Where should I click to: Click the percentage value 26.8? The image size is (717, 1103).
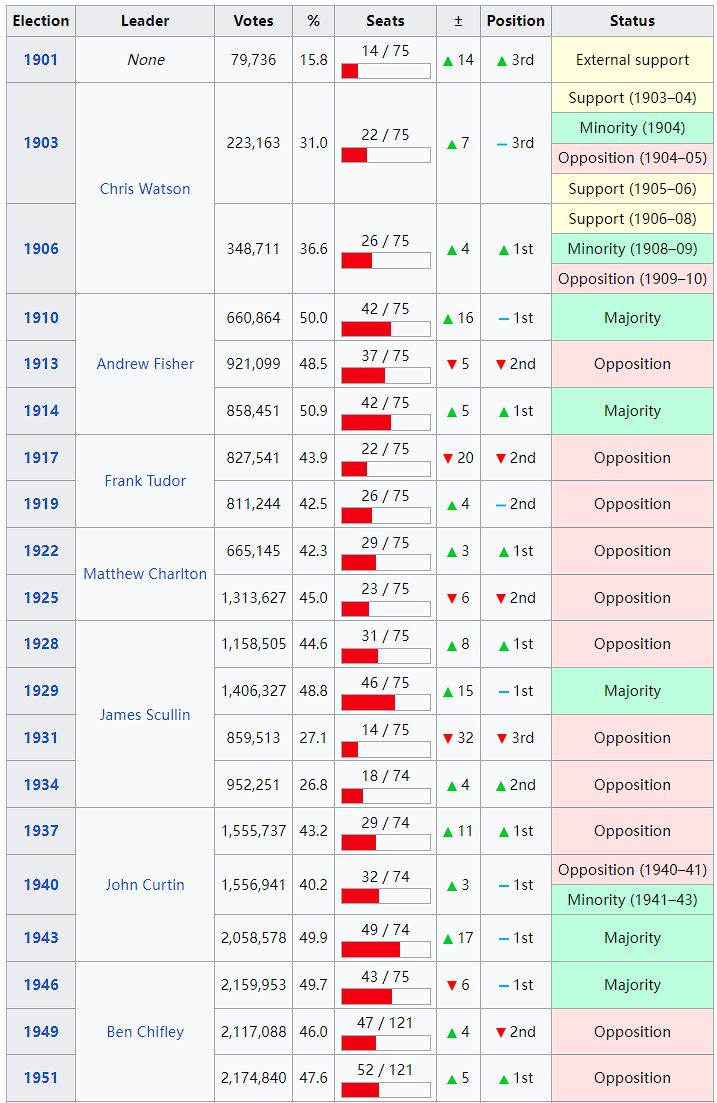[314, 785]
